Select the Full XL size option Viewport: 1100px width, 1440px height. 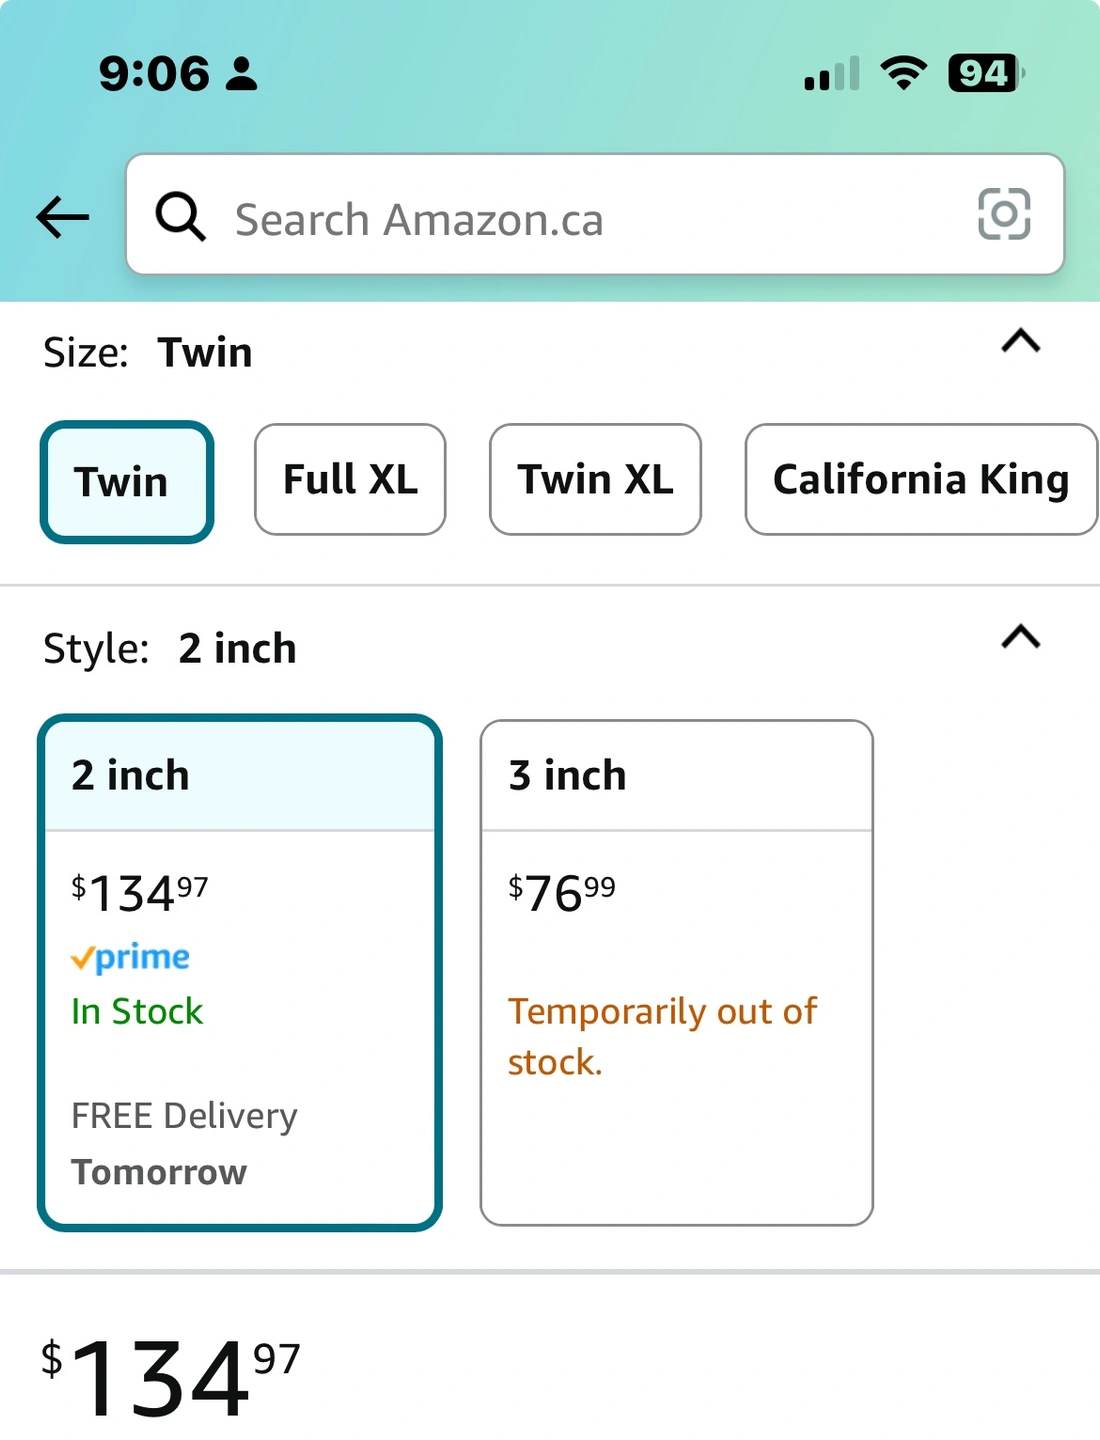tap(350, 480)
